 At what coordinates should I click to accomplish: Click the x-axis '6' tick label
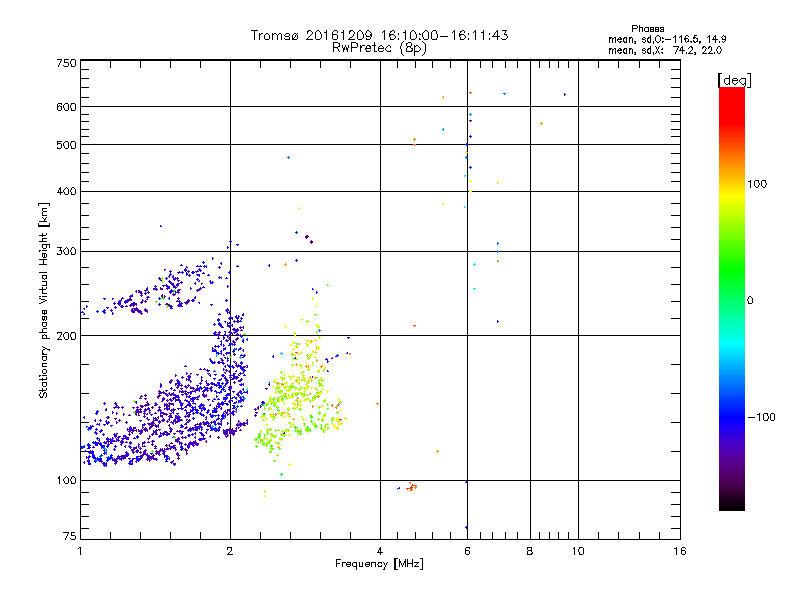click(x=467, y=551)
